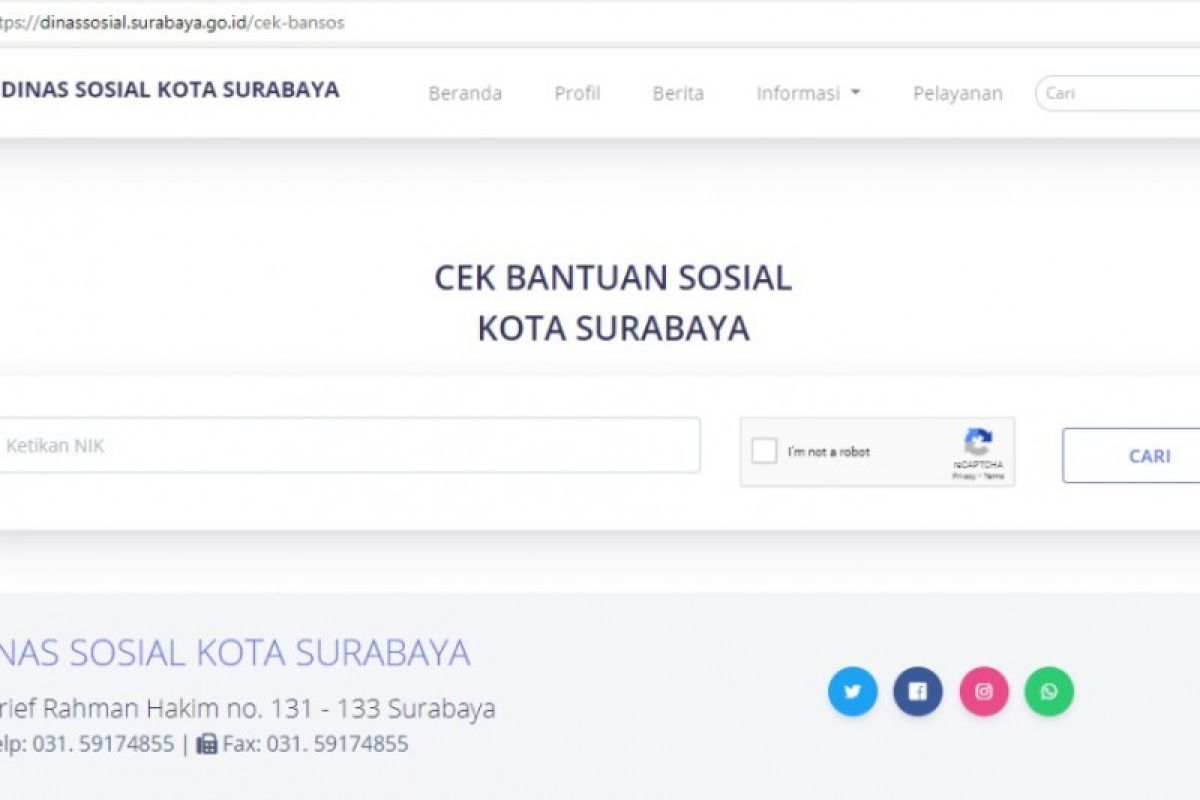Open the Twitter social media icon
This screenshot has height=800, width=1200.
point(852,692)
